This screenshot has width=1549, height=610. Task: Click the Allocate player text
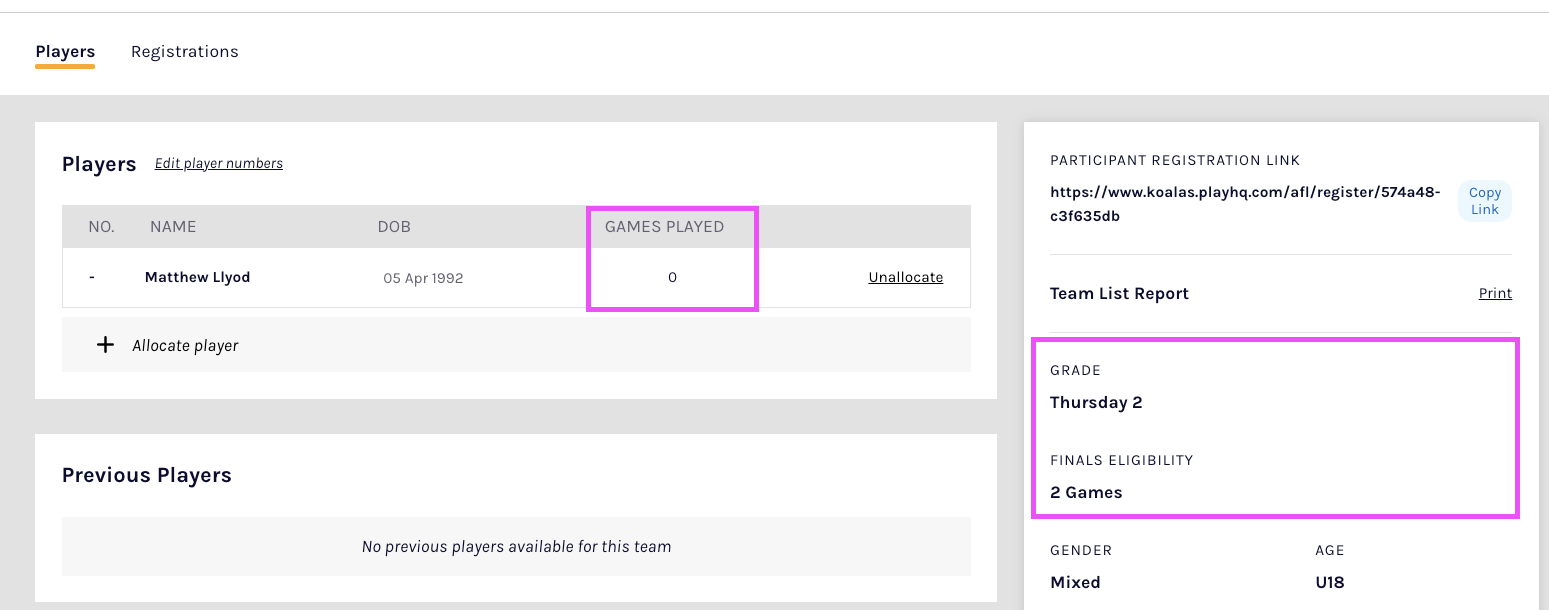click(x=185, y=346)
